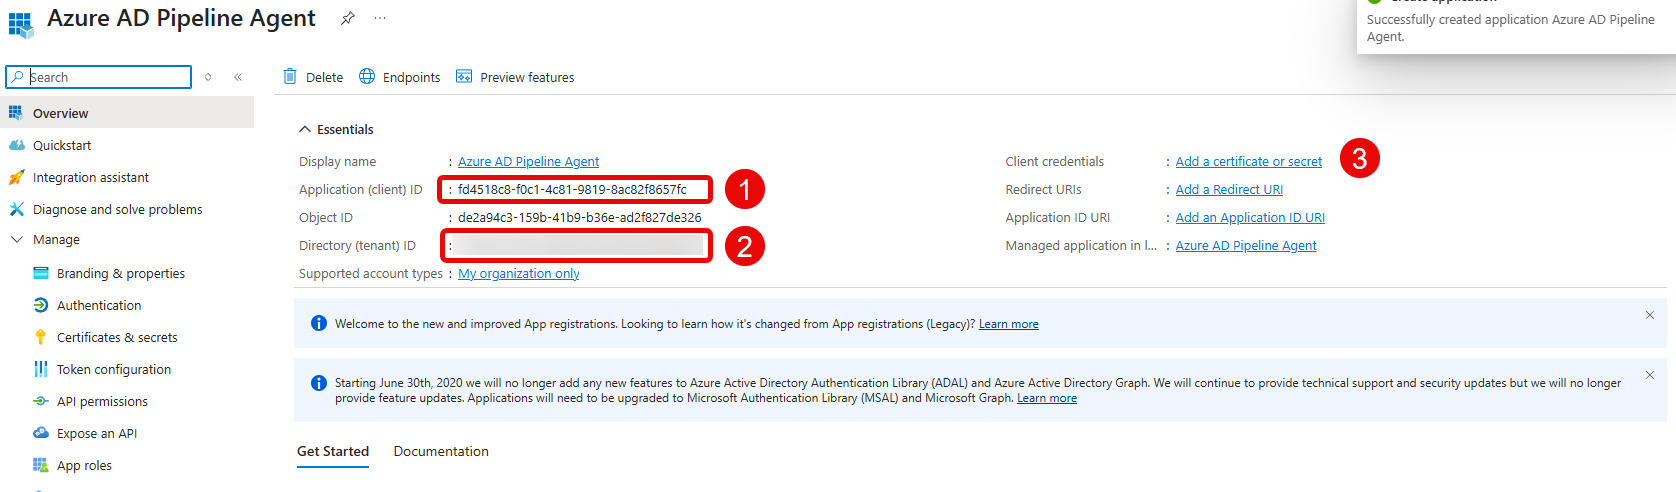The image size is (1676, 492).
Task: Open Branding & properties
Action: [x=121, y=273]
